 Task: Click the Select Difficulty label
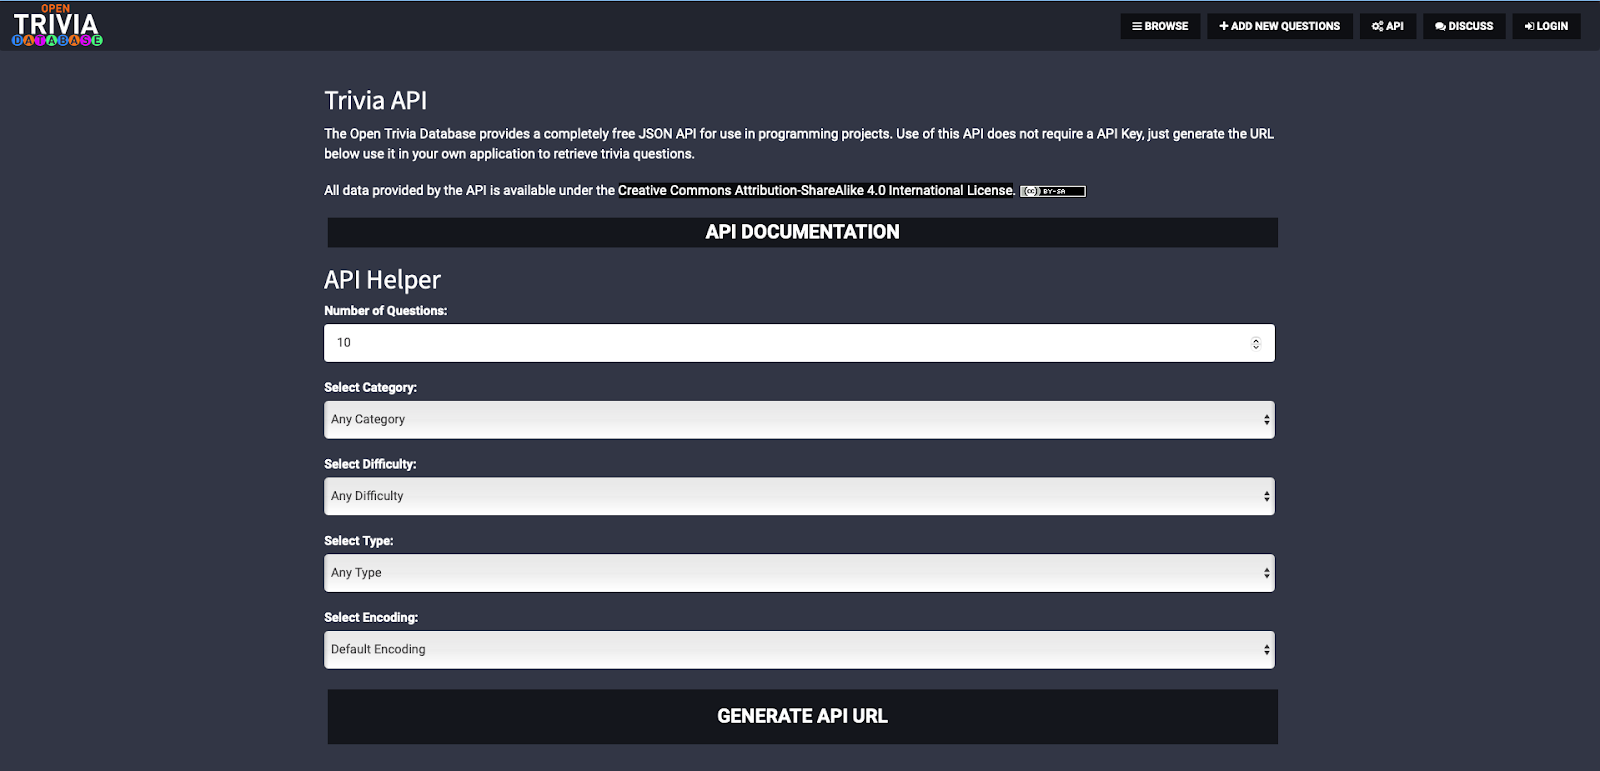point(370,464)
